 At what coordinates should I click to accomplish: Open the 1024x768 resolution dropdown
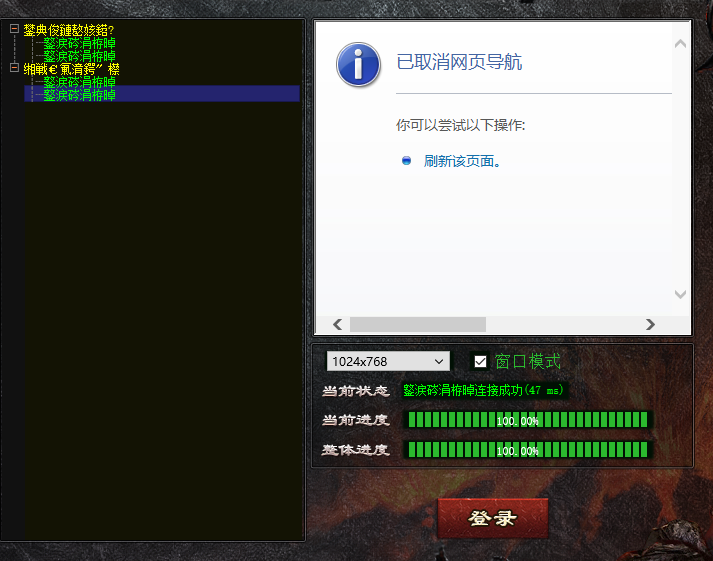(388, 361)
